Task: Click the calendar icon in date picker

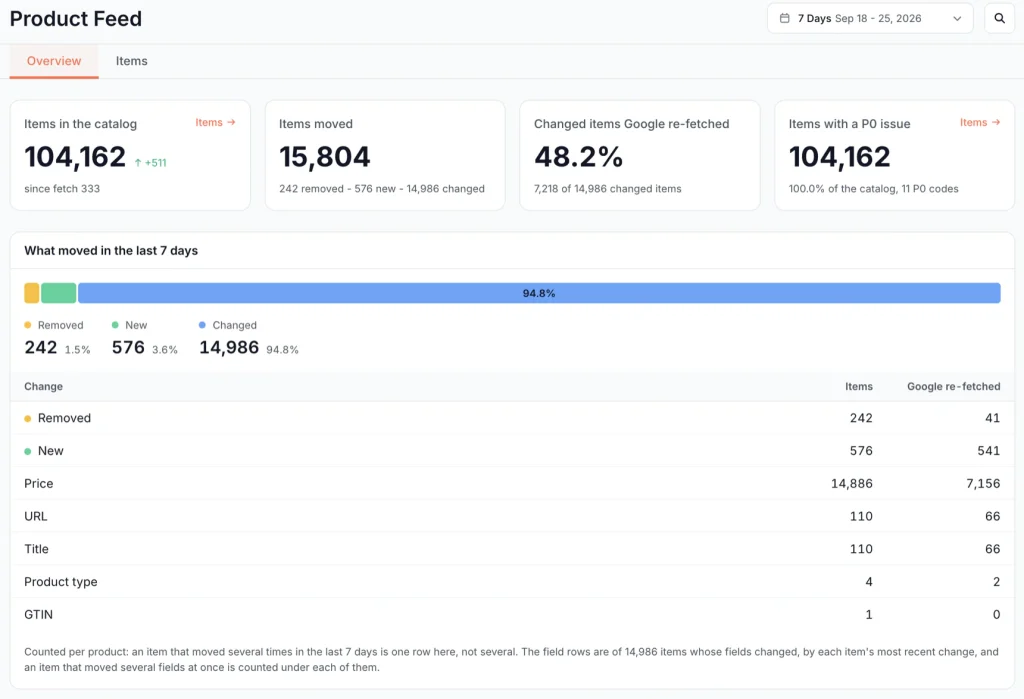Action: click(784, 18)
